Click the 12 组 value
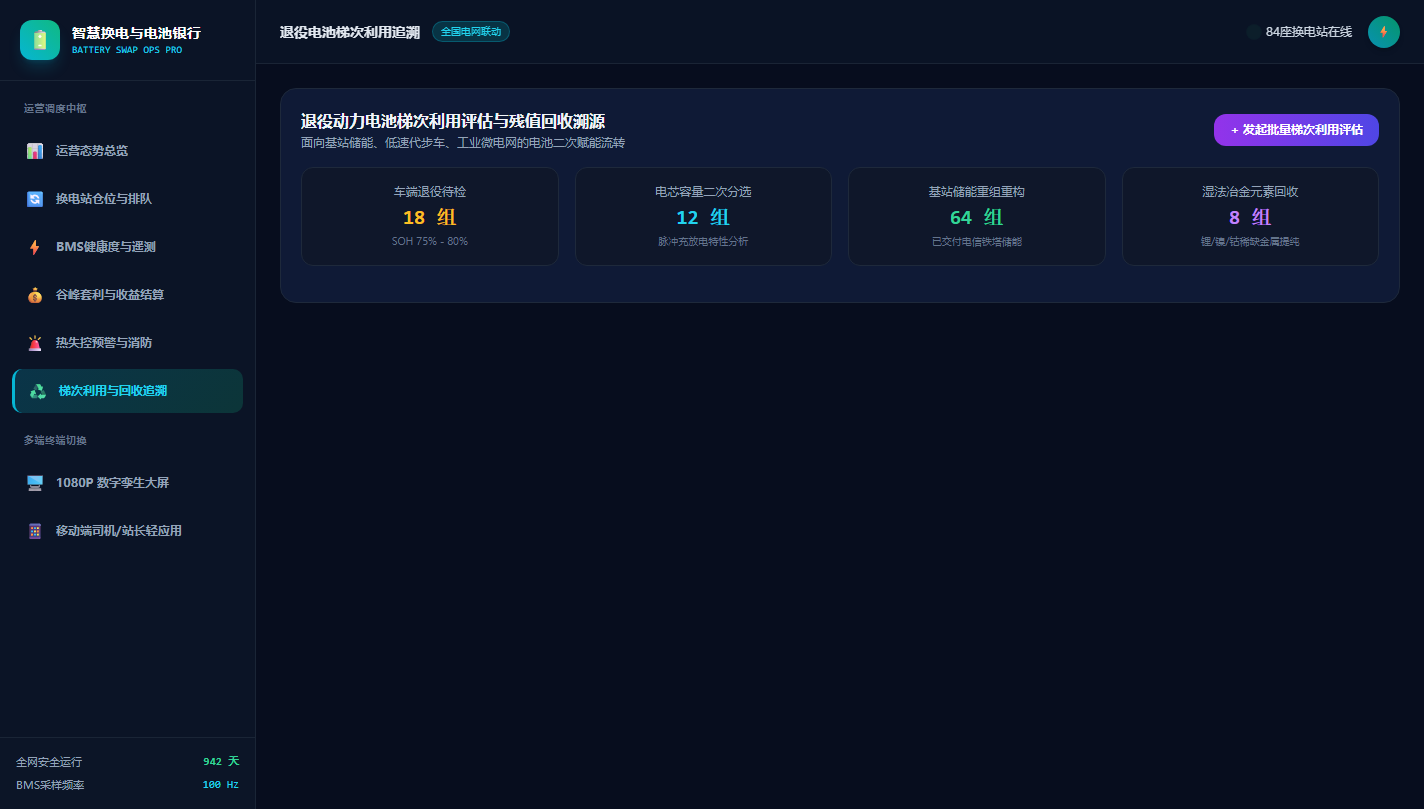 pyautogui.click(x=703, y=217)
